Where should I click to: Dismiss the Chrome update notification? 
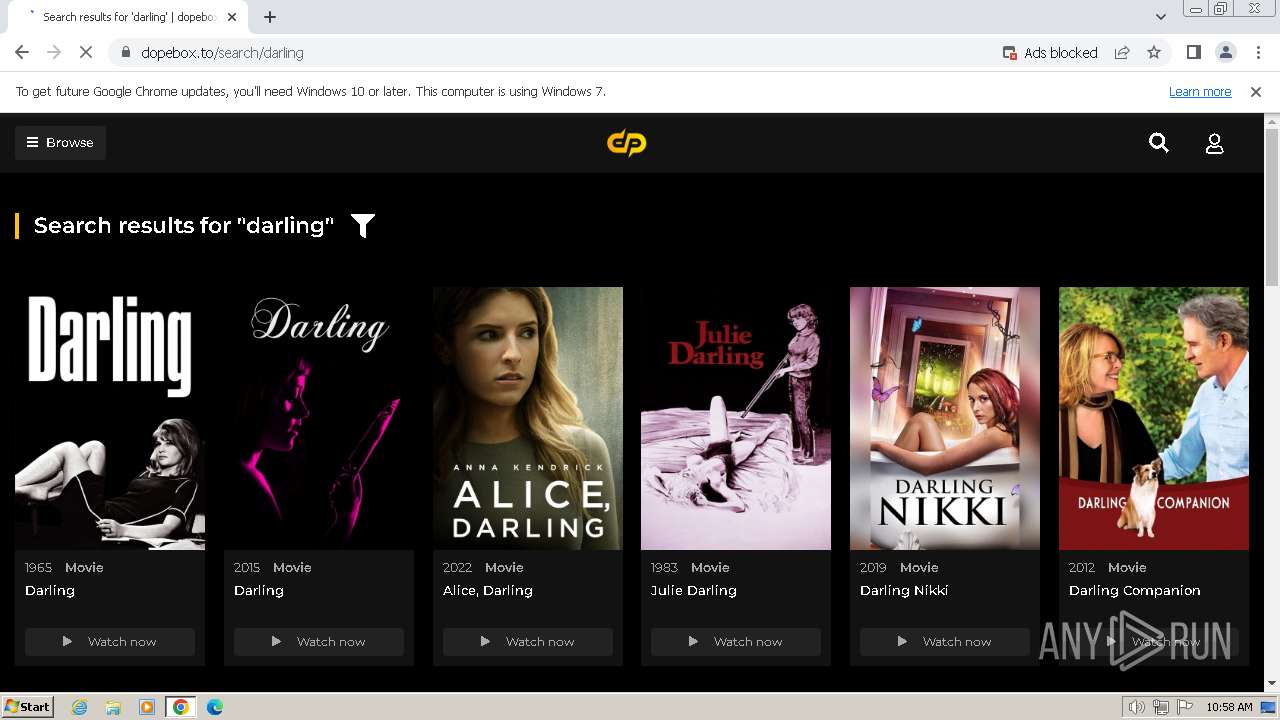1256,91
